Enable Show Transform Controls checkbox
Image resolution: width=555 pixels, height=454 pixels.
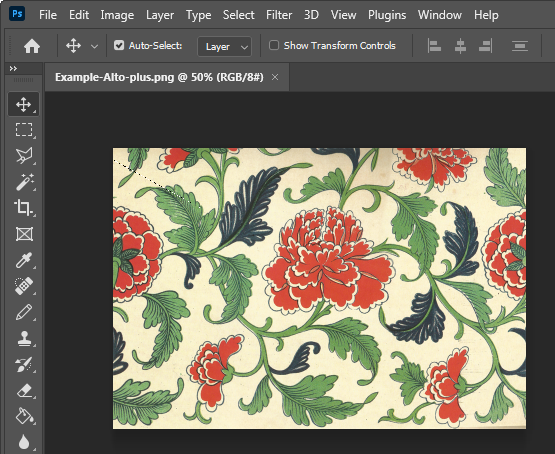point(274,45)
